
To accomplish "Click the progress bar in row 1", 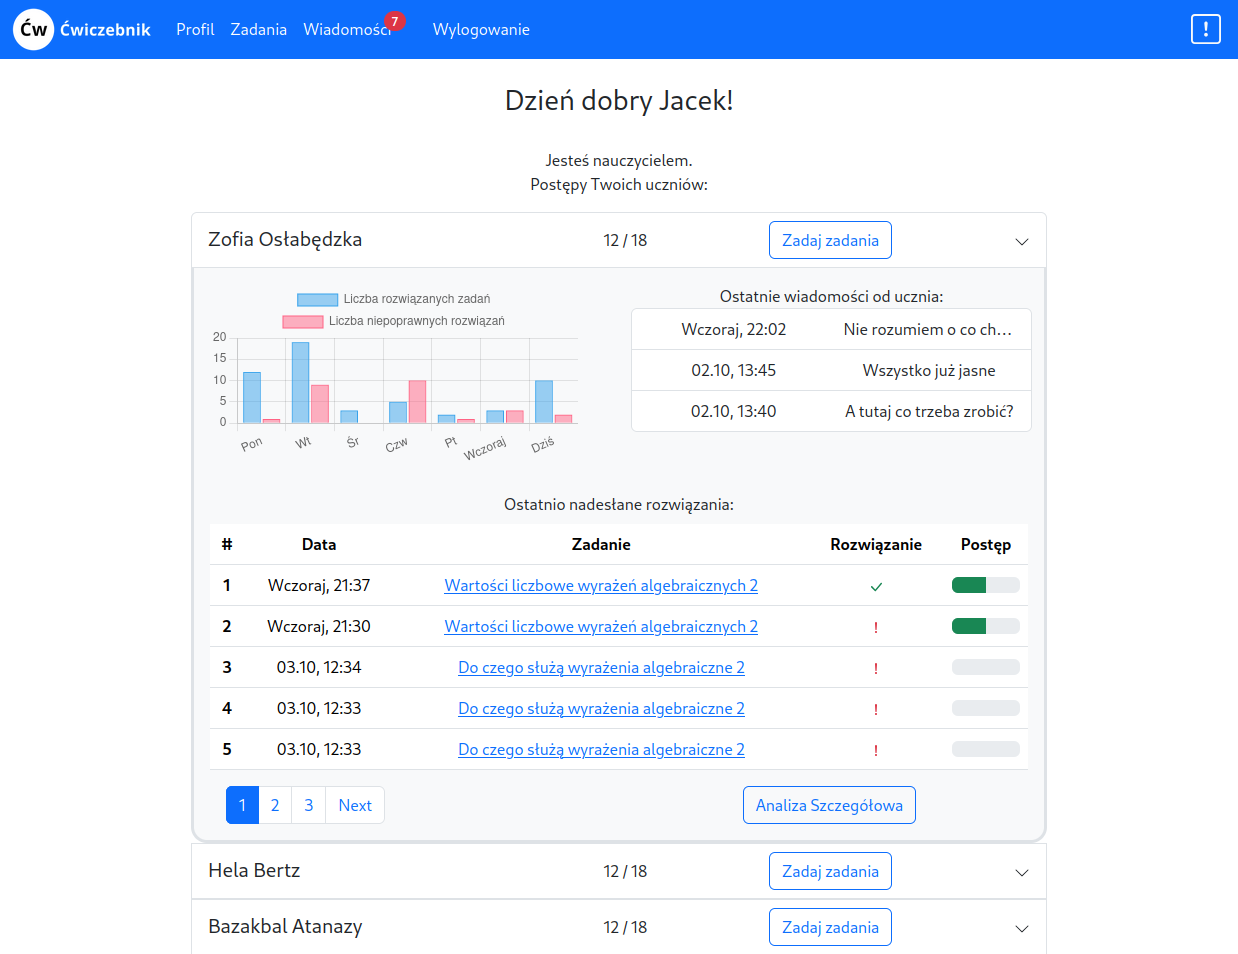I will (985, 585).
